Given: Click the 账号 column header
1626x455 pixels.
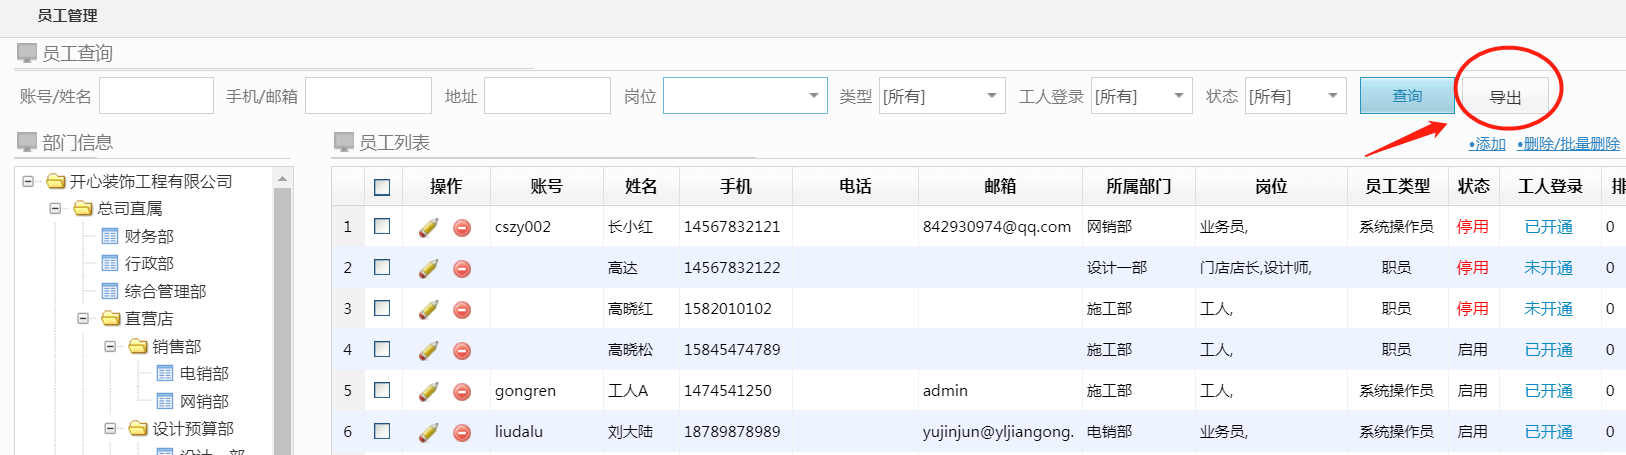Looking at the screenshot, I should (x=546, y=186).
